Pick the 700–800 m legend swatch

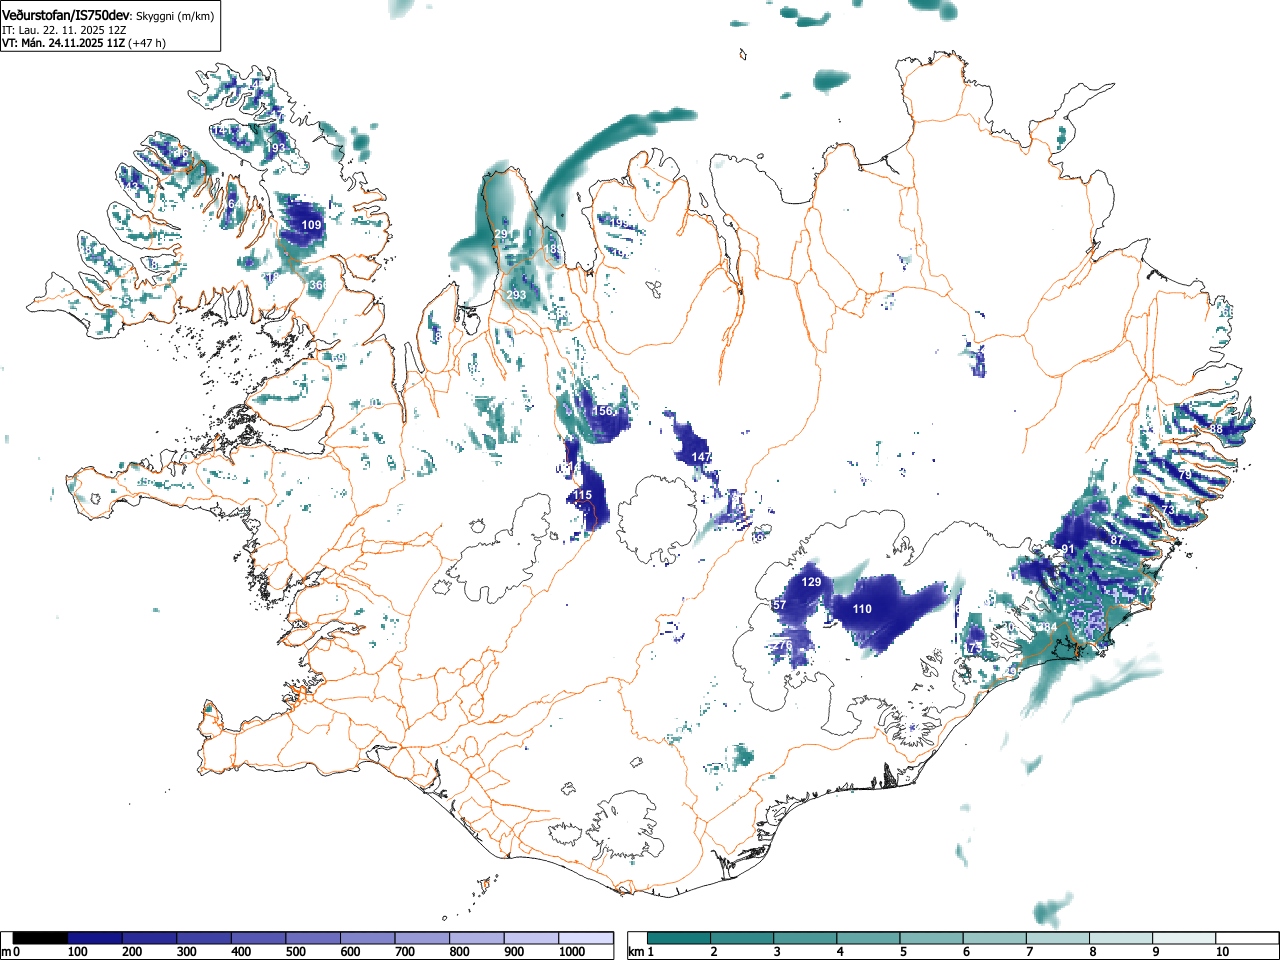pyautogui.click(x=422, y=938)
